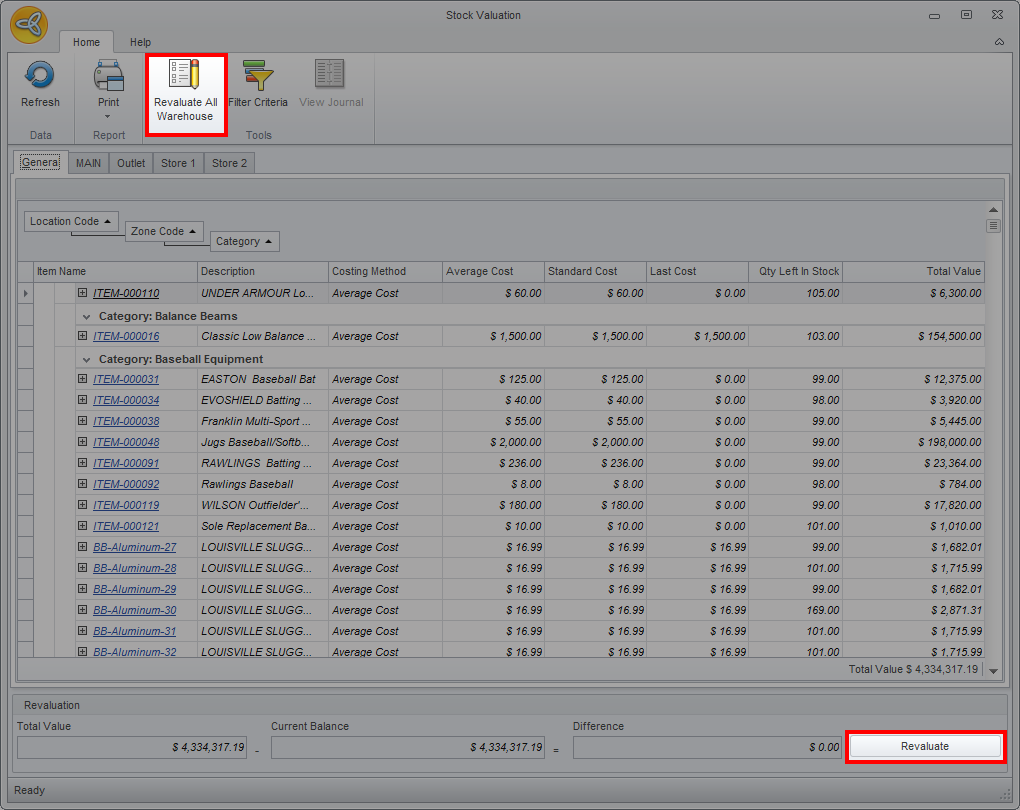Collapse Category: Balance Beams group
This screenshot has height=810, width=1020.
coord(86,316)
